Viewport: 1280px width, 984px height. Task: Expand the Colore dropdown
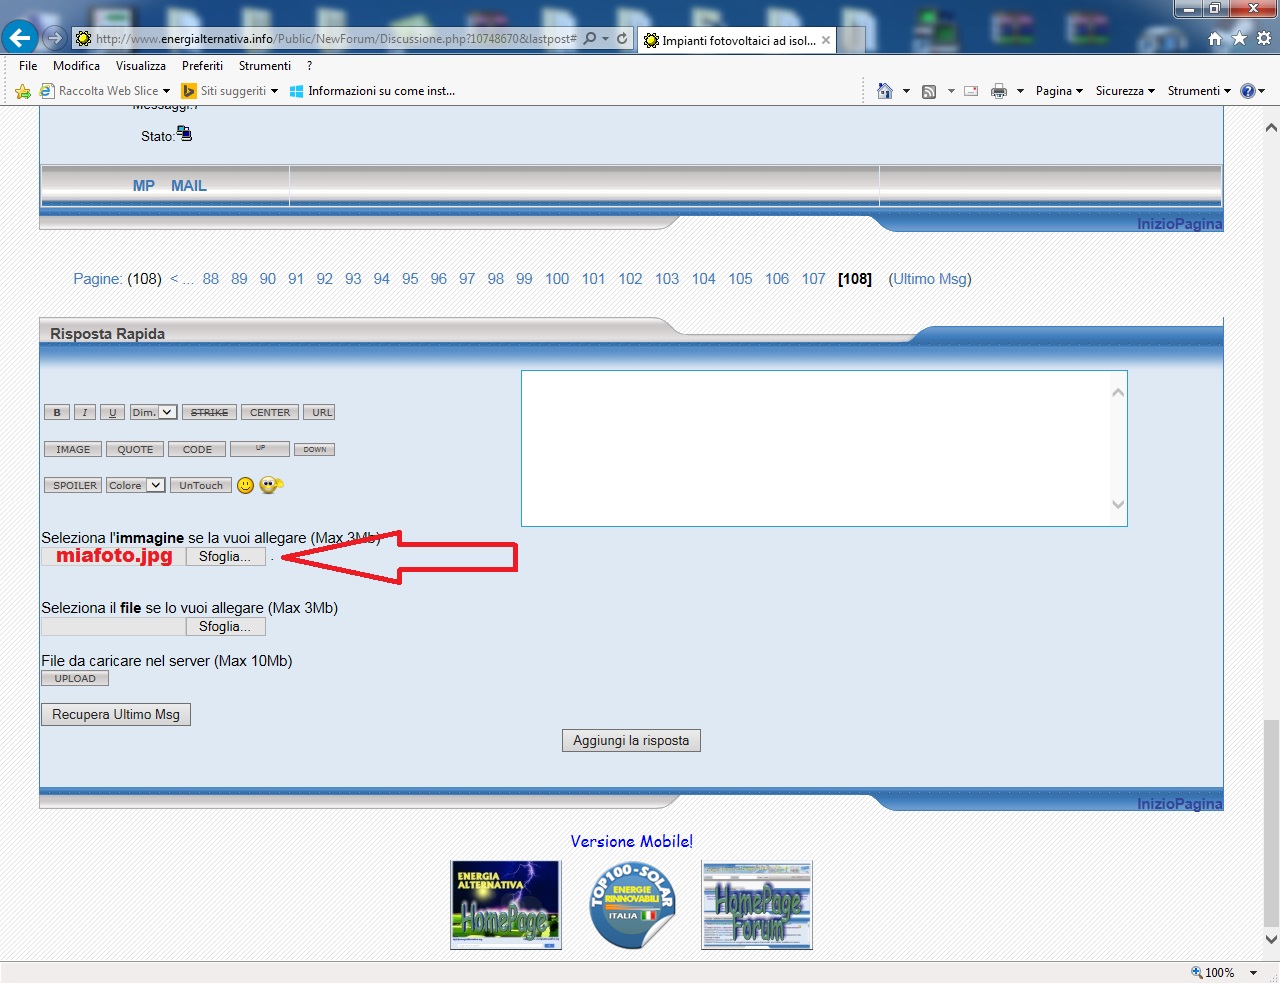(x=136, y=485)
